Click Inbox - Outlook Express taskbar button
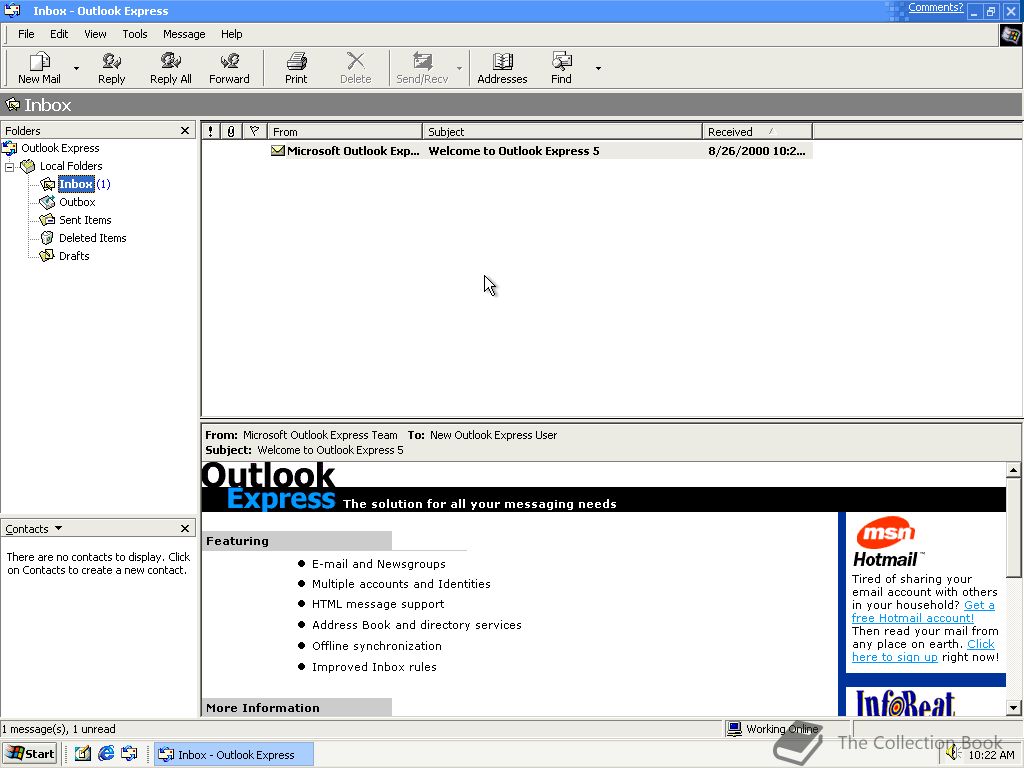Image resolution: width=1024 pixels, height=768 pixels. [x=234, y=754]
